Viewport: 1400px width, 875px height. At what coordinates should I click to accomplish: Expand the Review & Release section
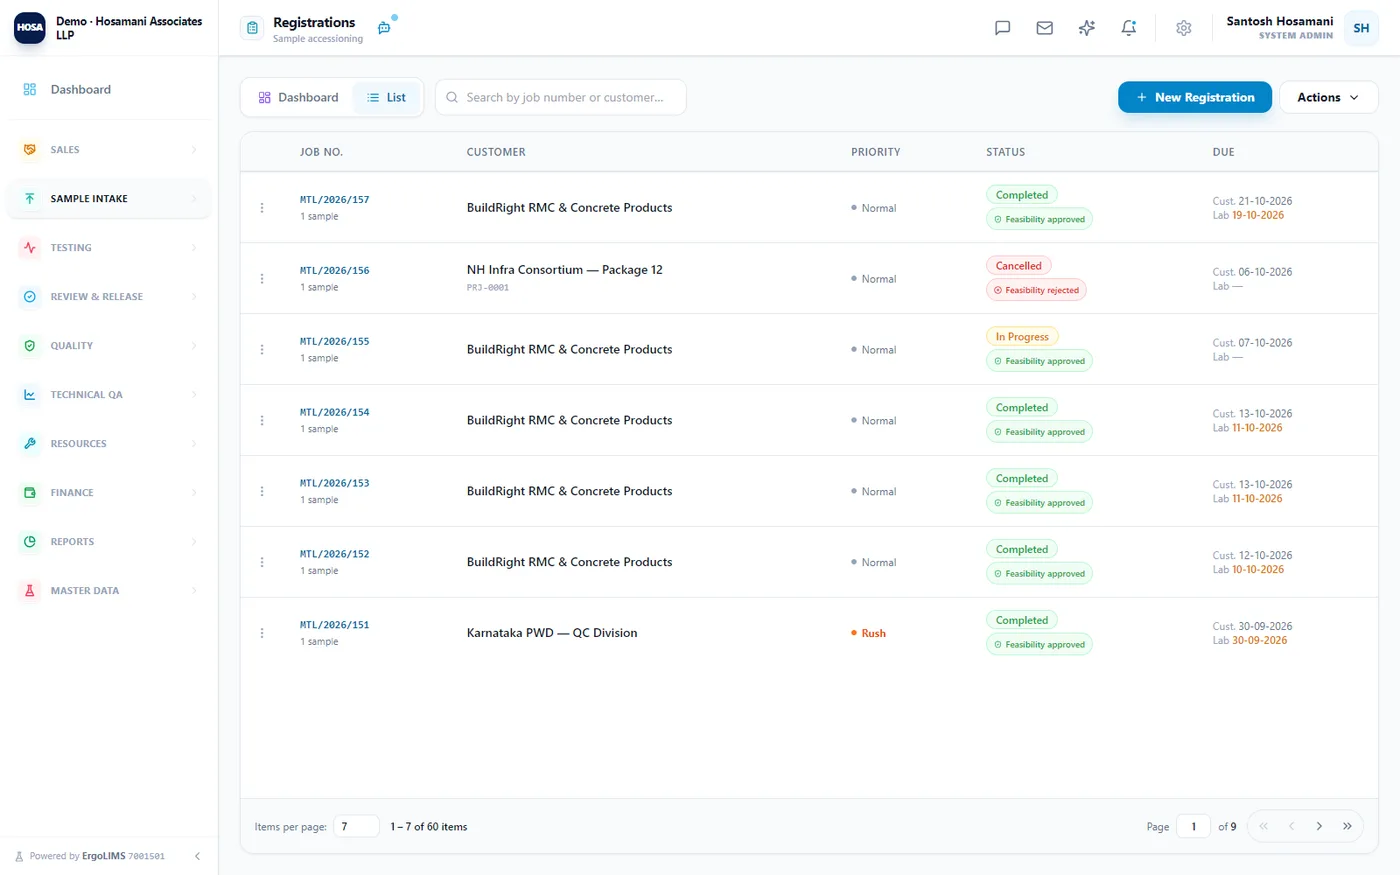click(109, 297)
